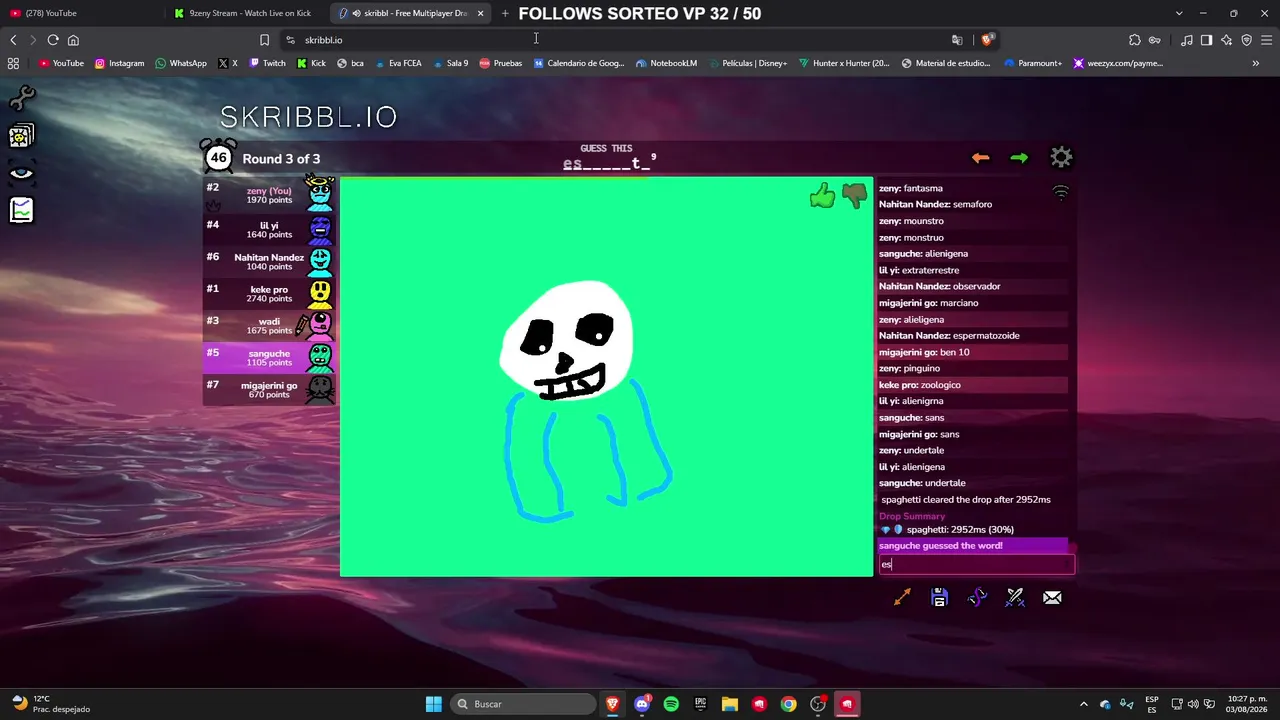Open the envelope mail icon
1280x720 pixels.
[1052, 597]
